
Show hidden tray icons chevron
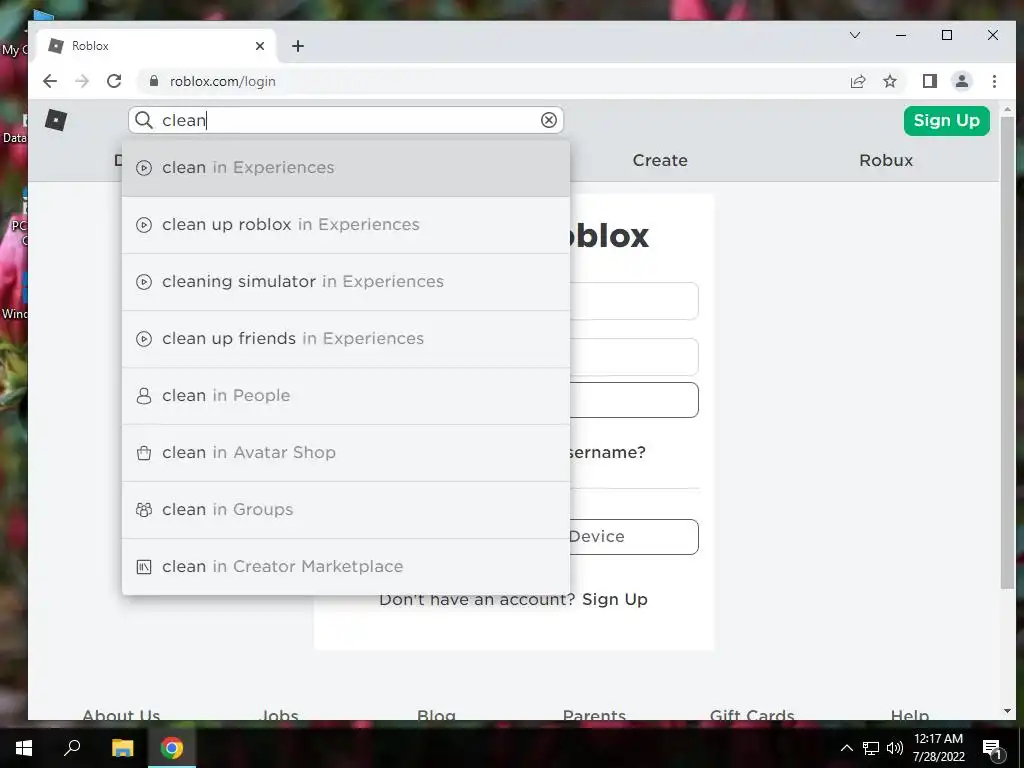[846, 748]
